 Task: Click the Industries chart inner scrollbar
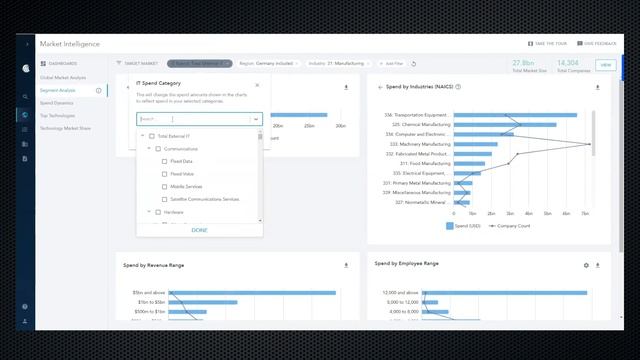point(593,133)
